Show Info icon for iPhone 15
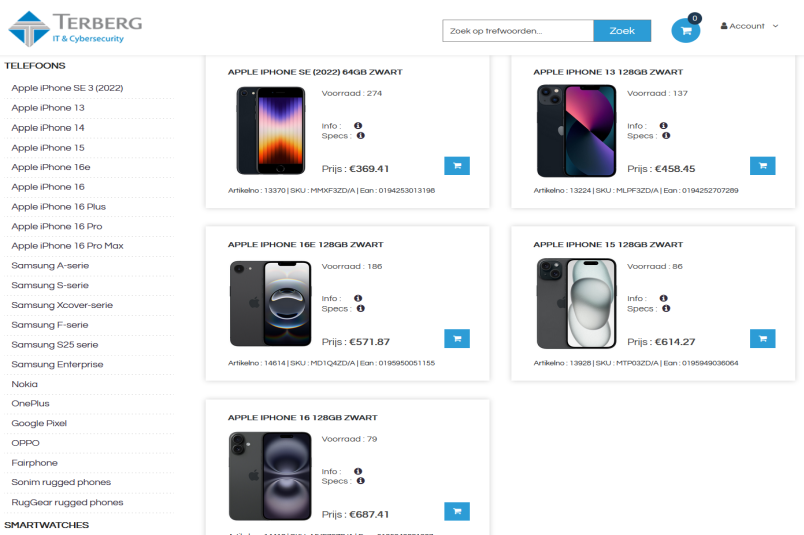 tap(664, 299)
